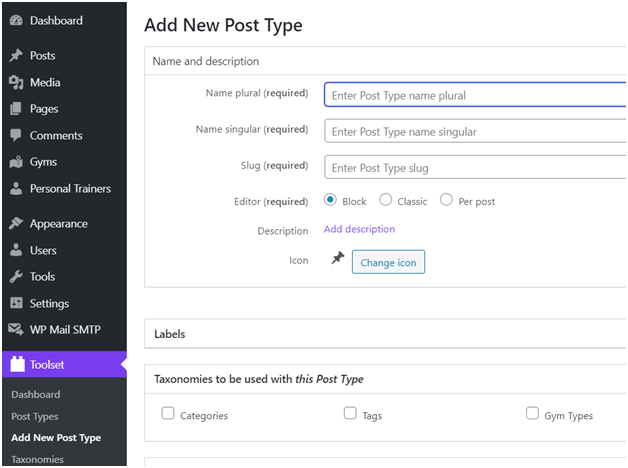
Task: Select the Block editor radio button
Action: coord(330,199)
